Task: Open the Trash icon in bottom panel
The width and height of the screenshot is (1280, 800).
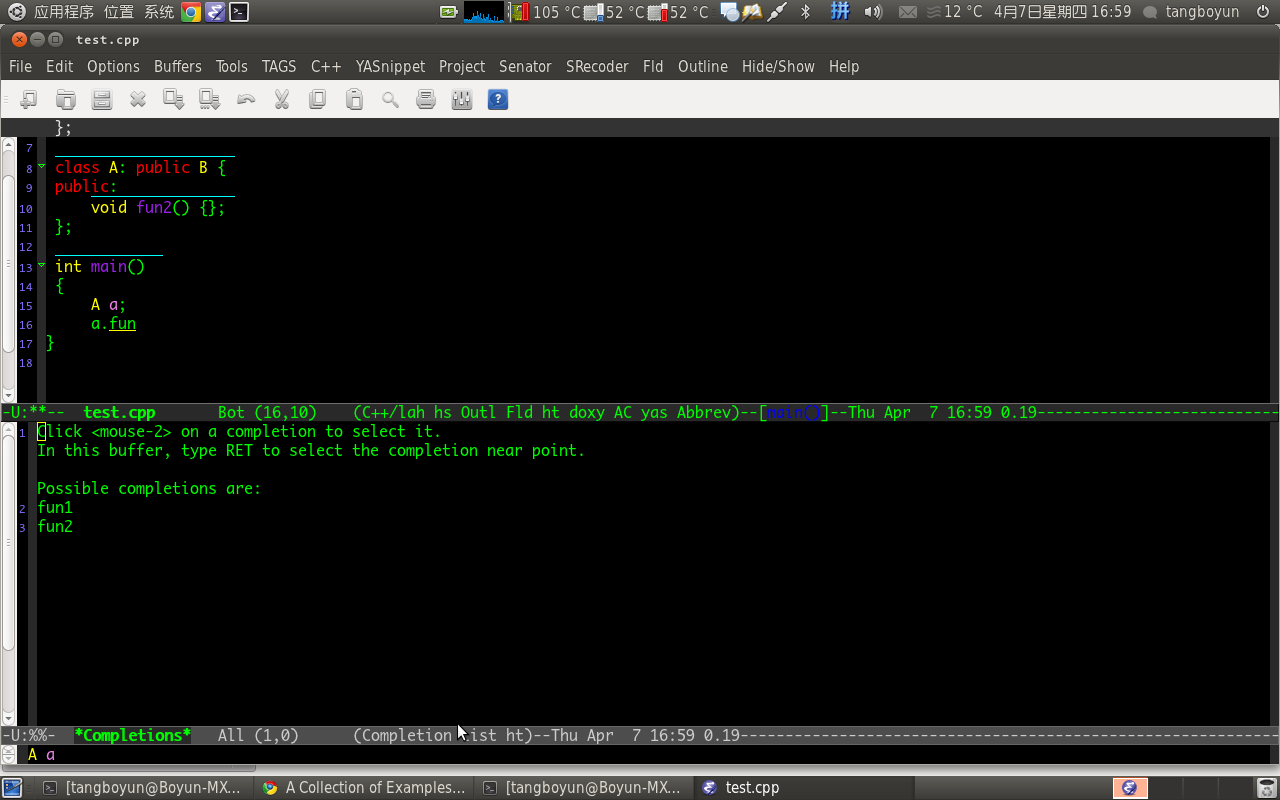Action: coord(1266,787)
